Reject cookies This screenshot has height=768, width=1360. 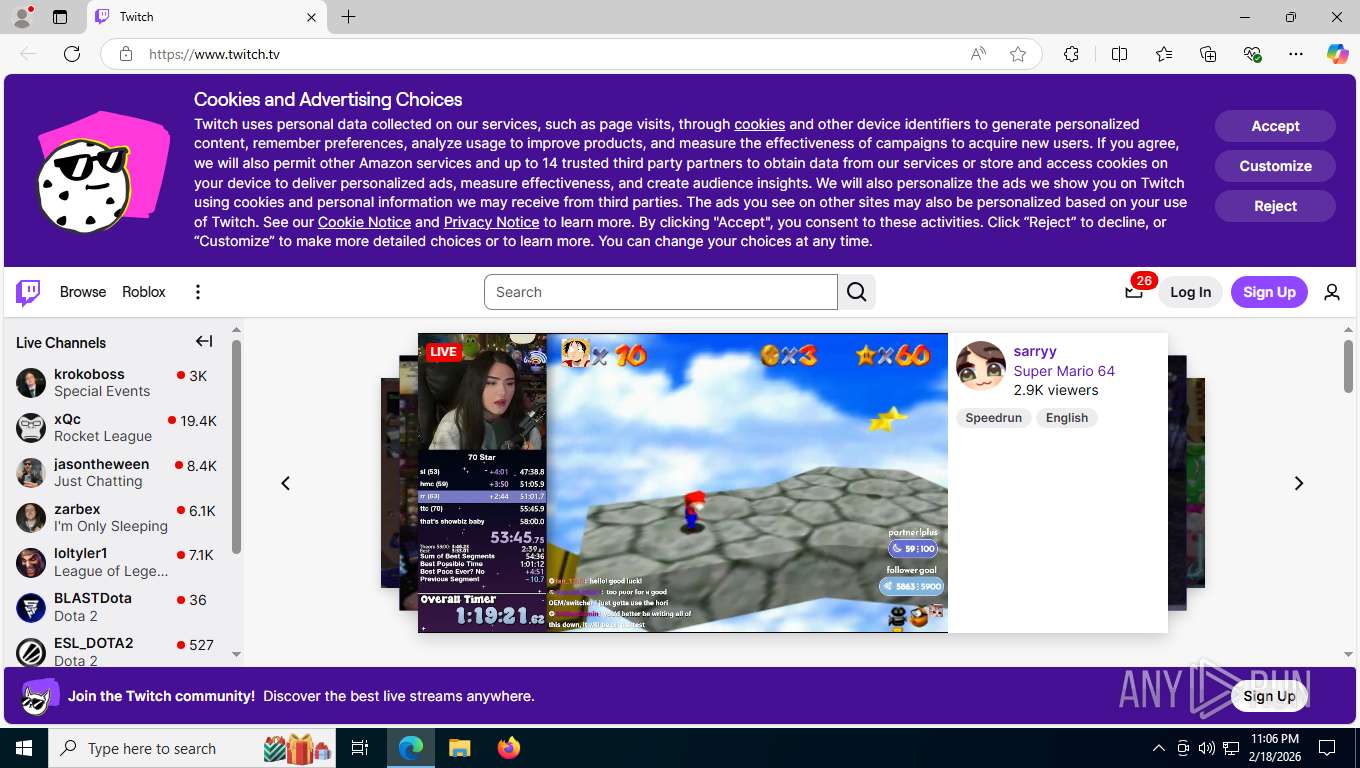click(x=1275, y=206)
